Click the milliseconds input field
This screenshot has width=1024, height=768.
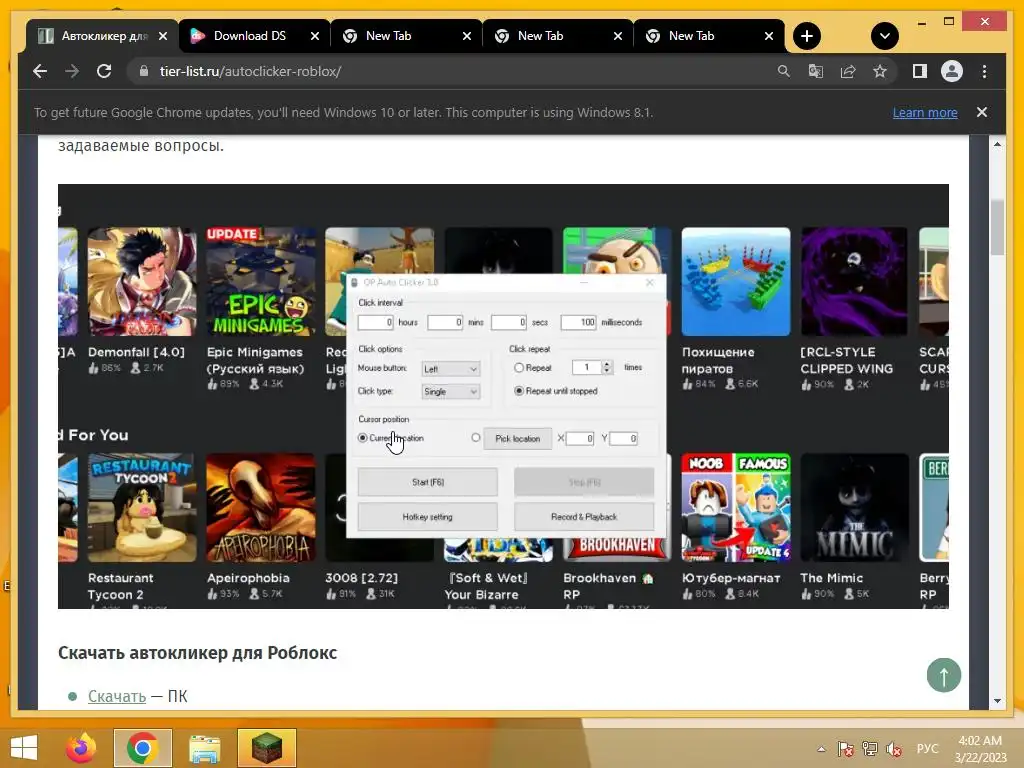(x=579, y=322)
